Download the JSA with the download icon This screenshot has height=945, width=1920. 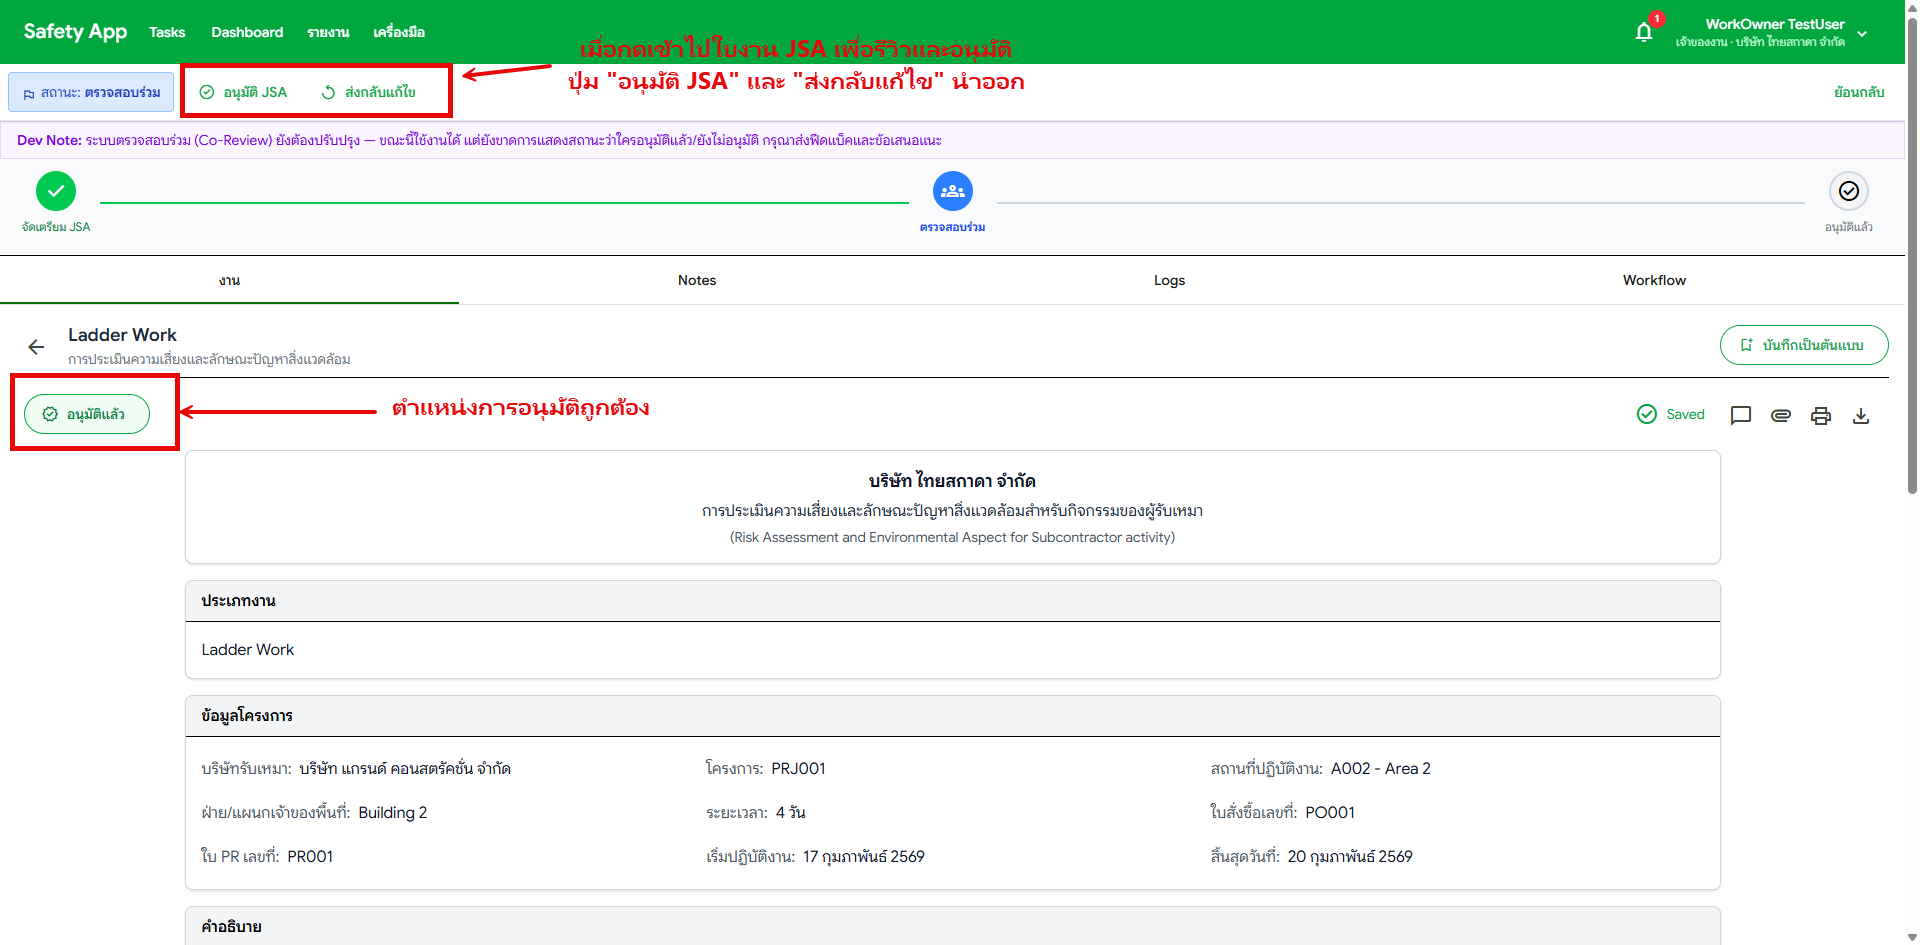(1860, 415)
